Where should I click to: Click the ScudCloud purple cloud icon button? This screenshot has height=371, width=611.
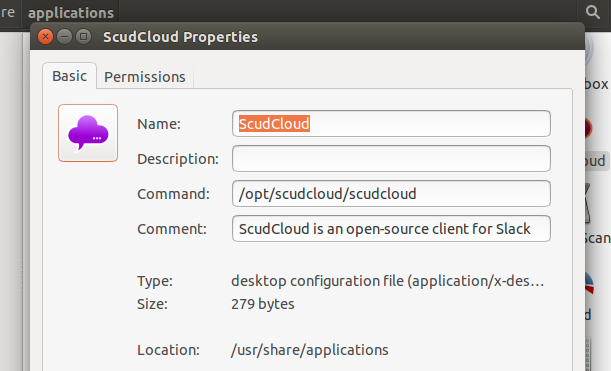click(x=88, y=133)
